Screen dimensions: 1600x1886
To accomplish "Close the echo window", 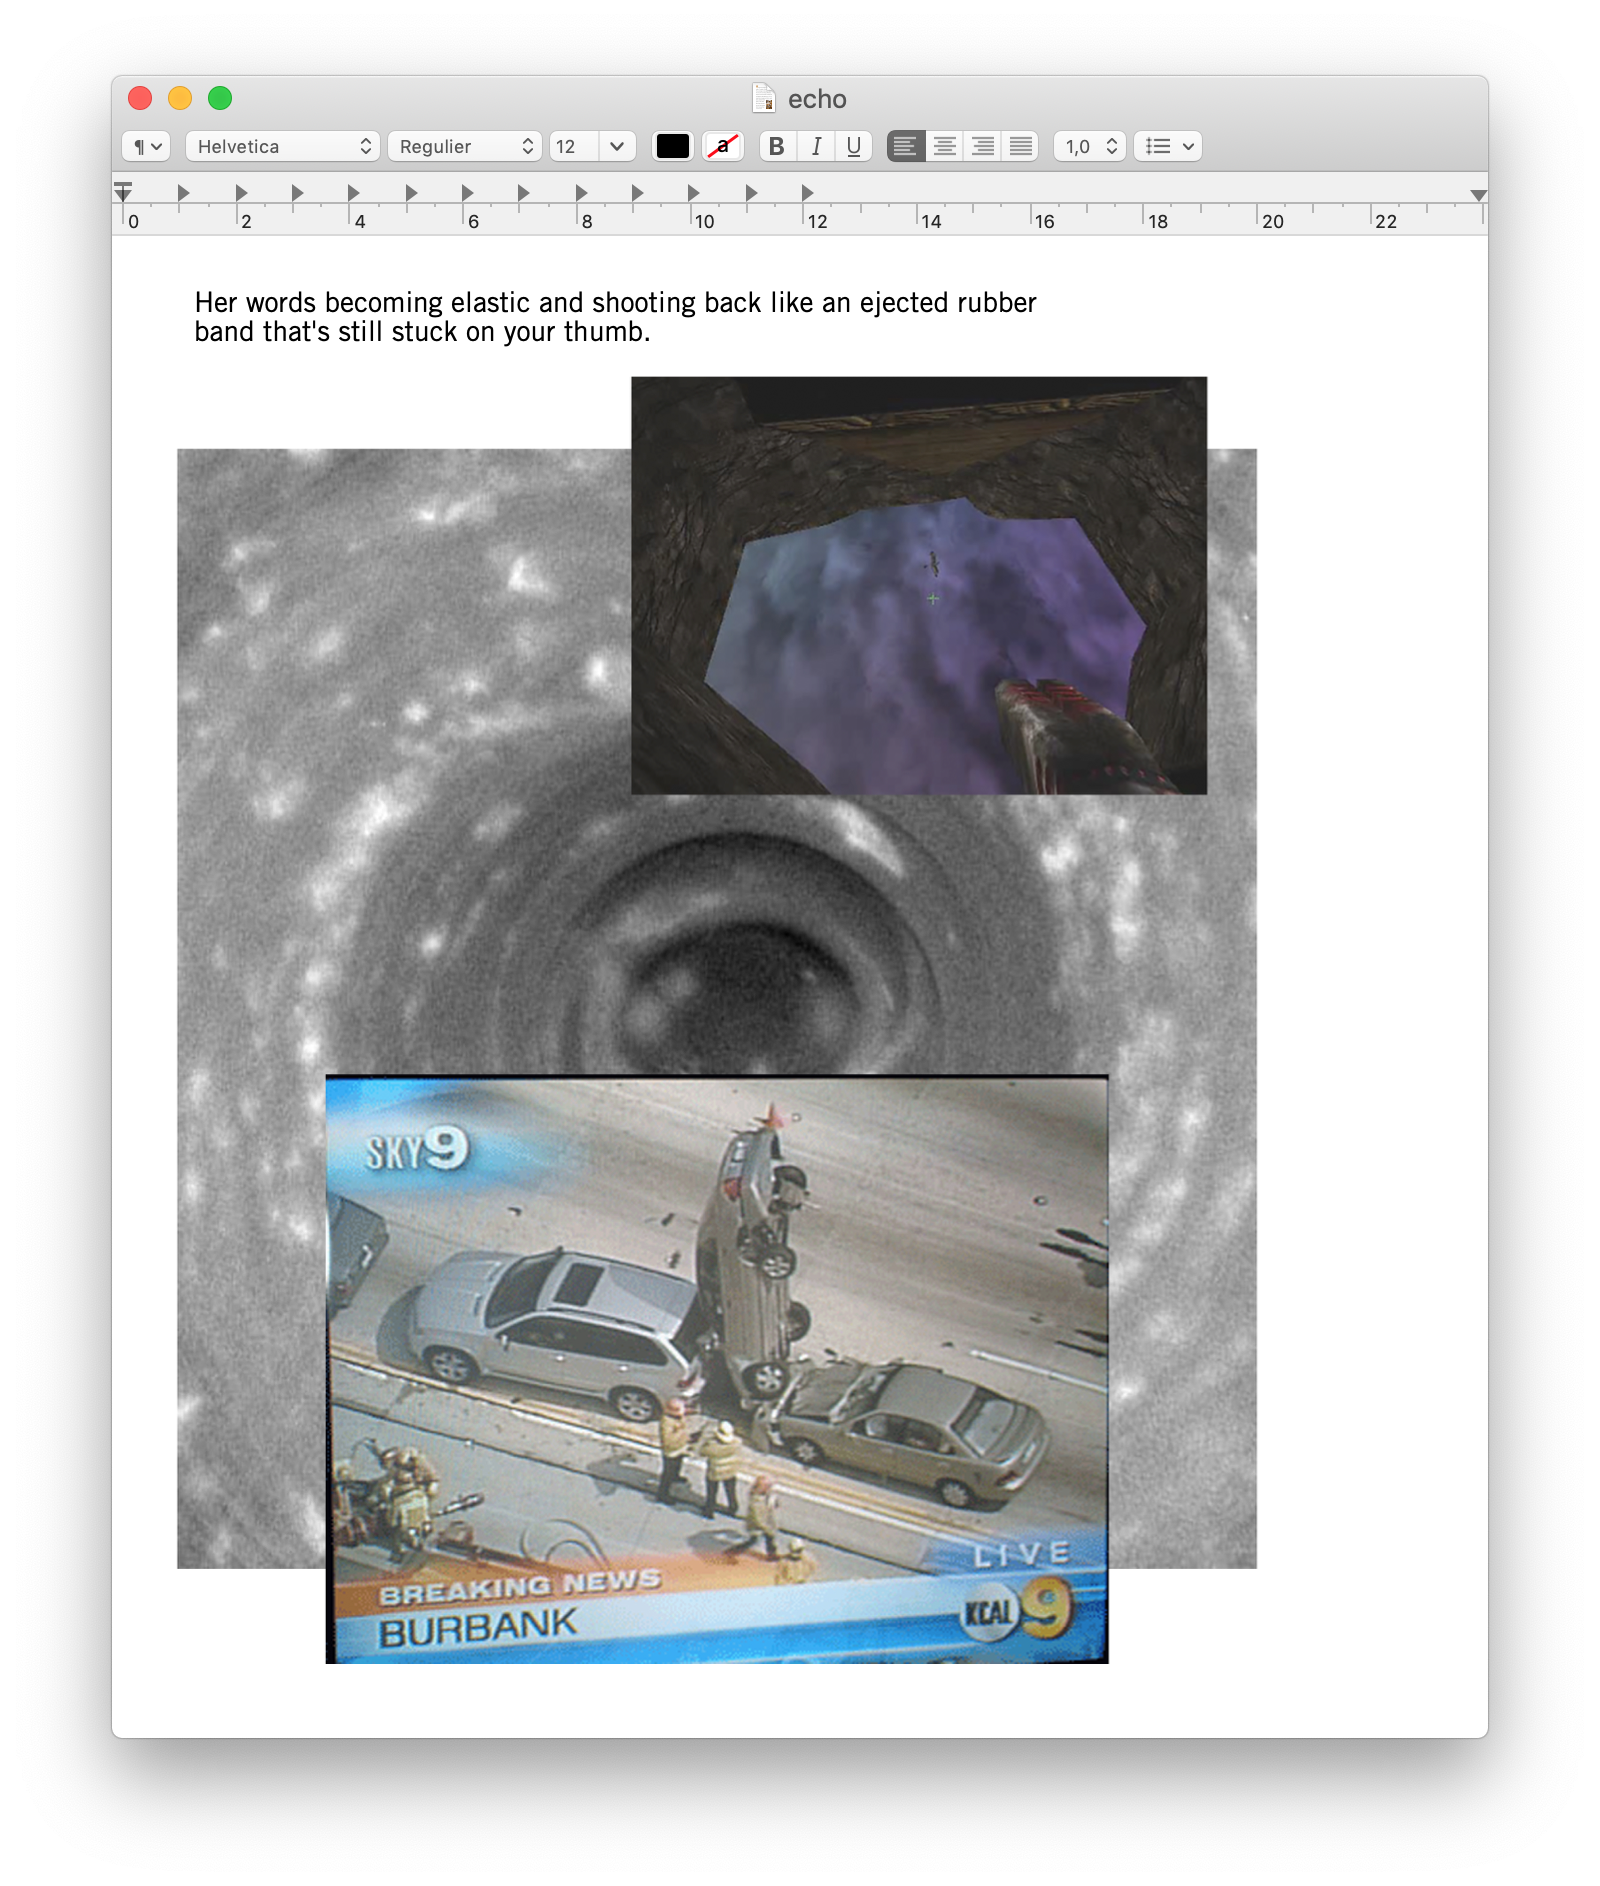I will coord(140,98).
